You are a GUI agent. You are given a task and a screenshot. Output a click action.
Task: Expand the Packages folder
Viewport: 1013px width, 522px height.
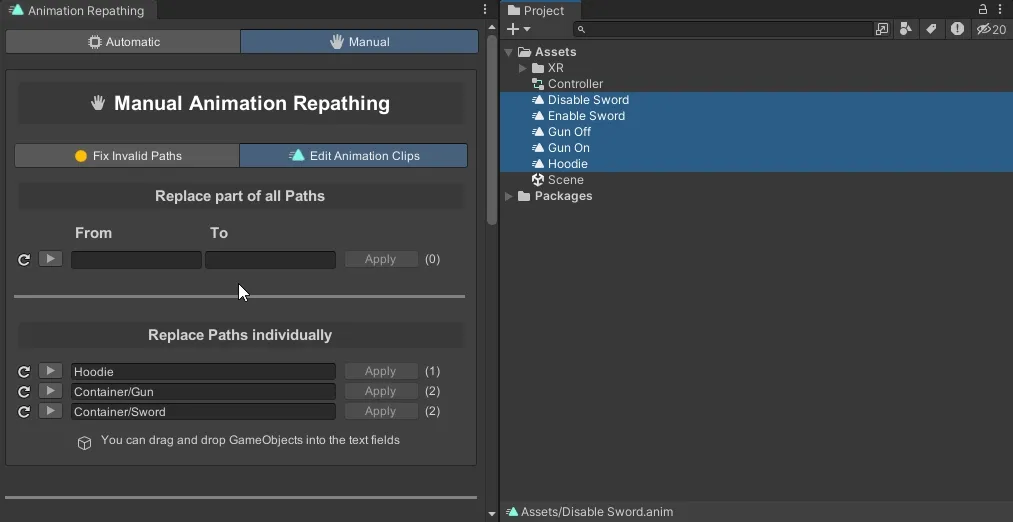(x=509, y=196)
